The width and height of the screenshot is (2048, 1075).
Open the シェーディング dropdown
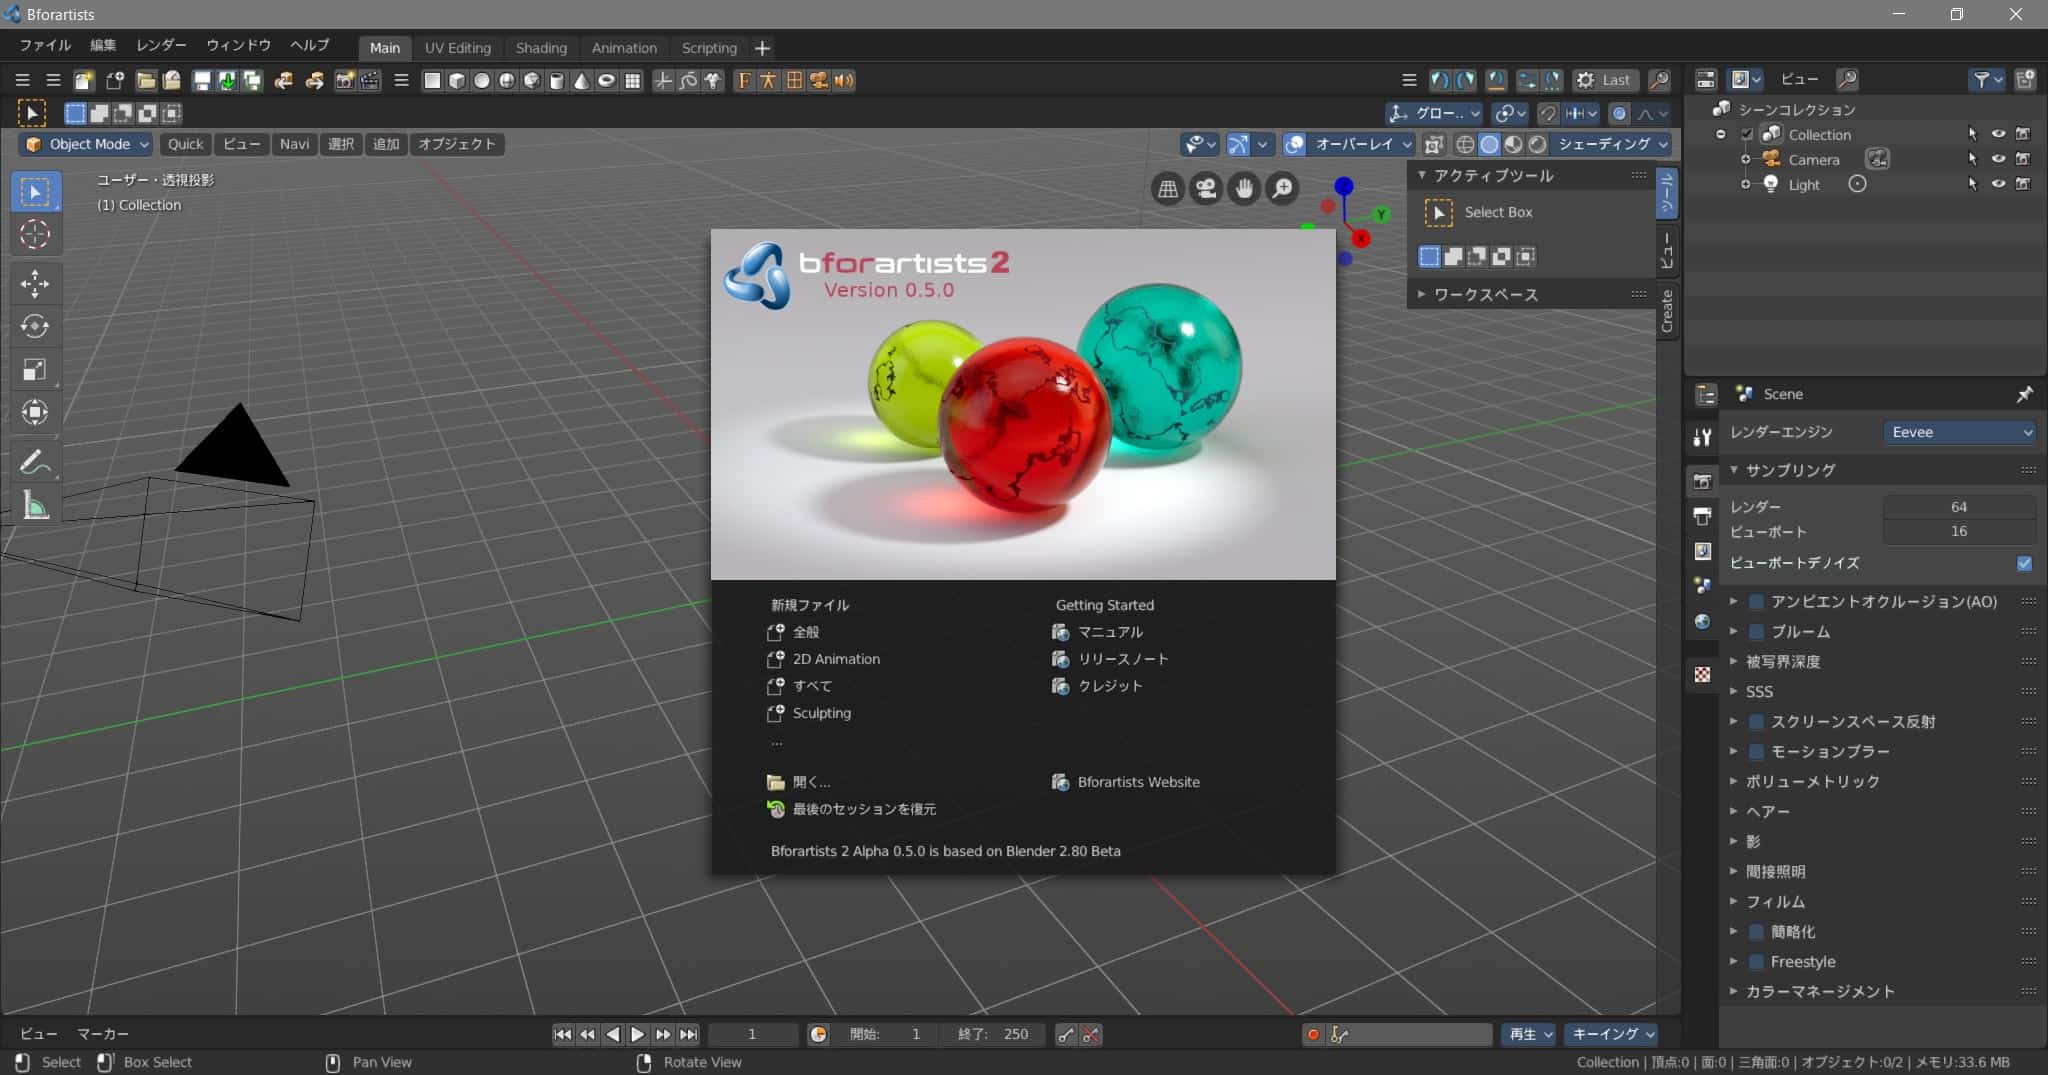click(x=1612, y=144)
